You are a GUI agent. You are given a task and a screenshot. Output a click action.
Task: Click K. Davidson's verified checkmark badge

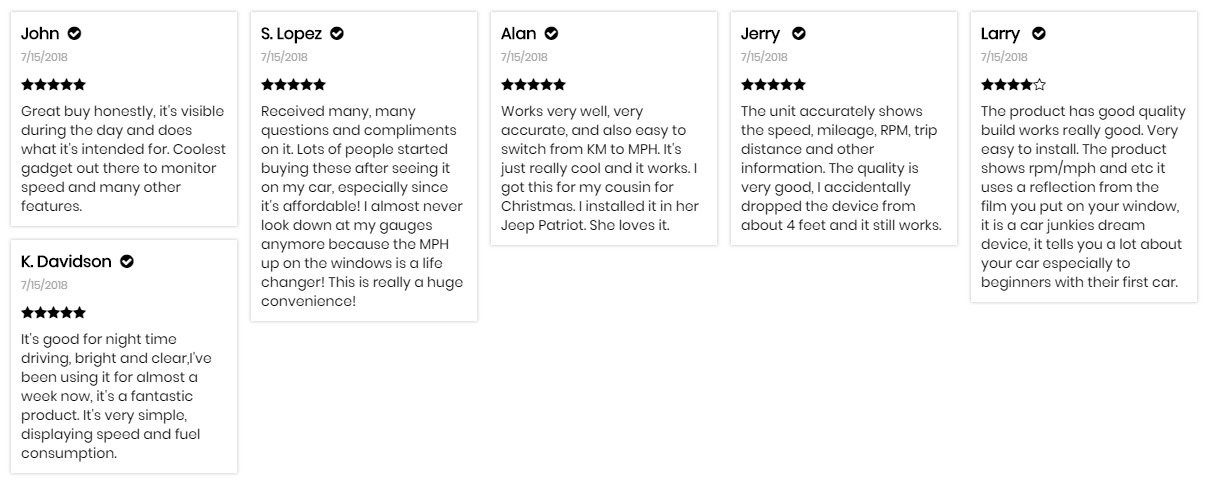pos(127,262)
